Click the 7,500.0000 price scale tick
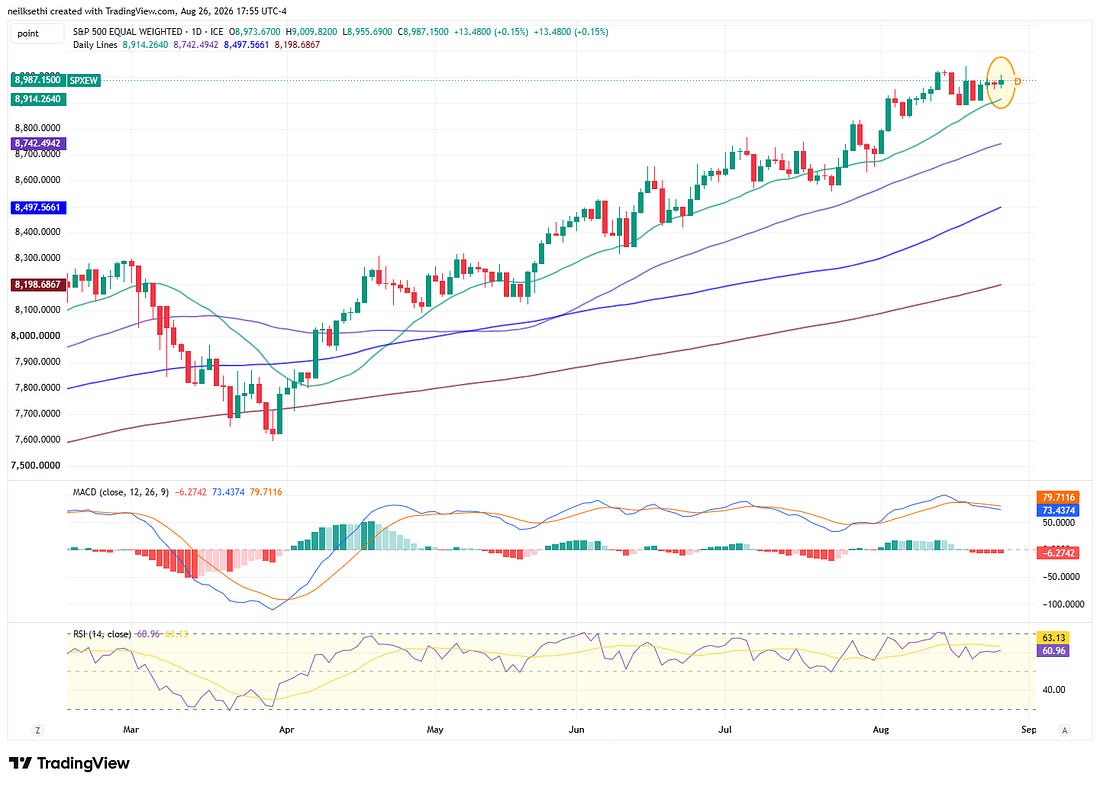Screen dimensions: 1100x786 [x=35, y=466]
